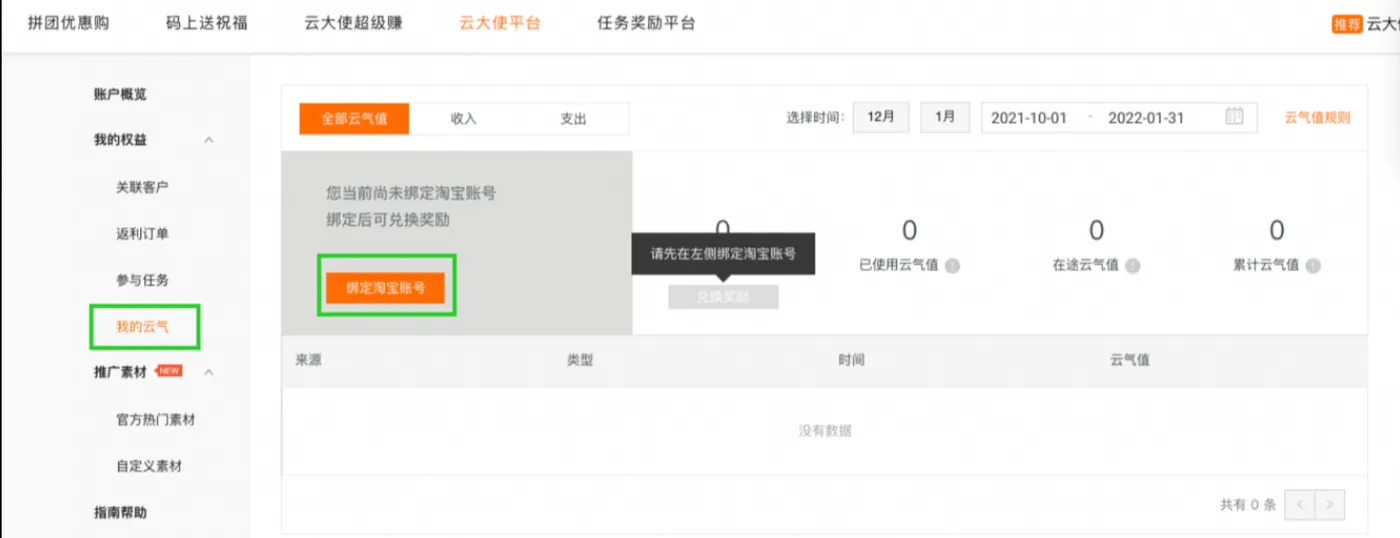Click the 请先在左侧绑定淘宝账号 tooltip
The image size is (1400, 538).
click(723, 254)
